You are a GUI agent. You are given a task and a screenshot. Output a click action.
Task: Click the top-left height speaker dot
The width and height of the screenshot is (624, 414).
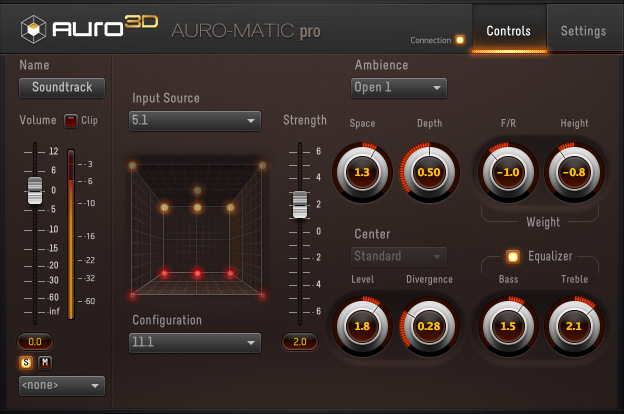[x=133, y=166]
